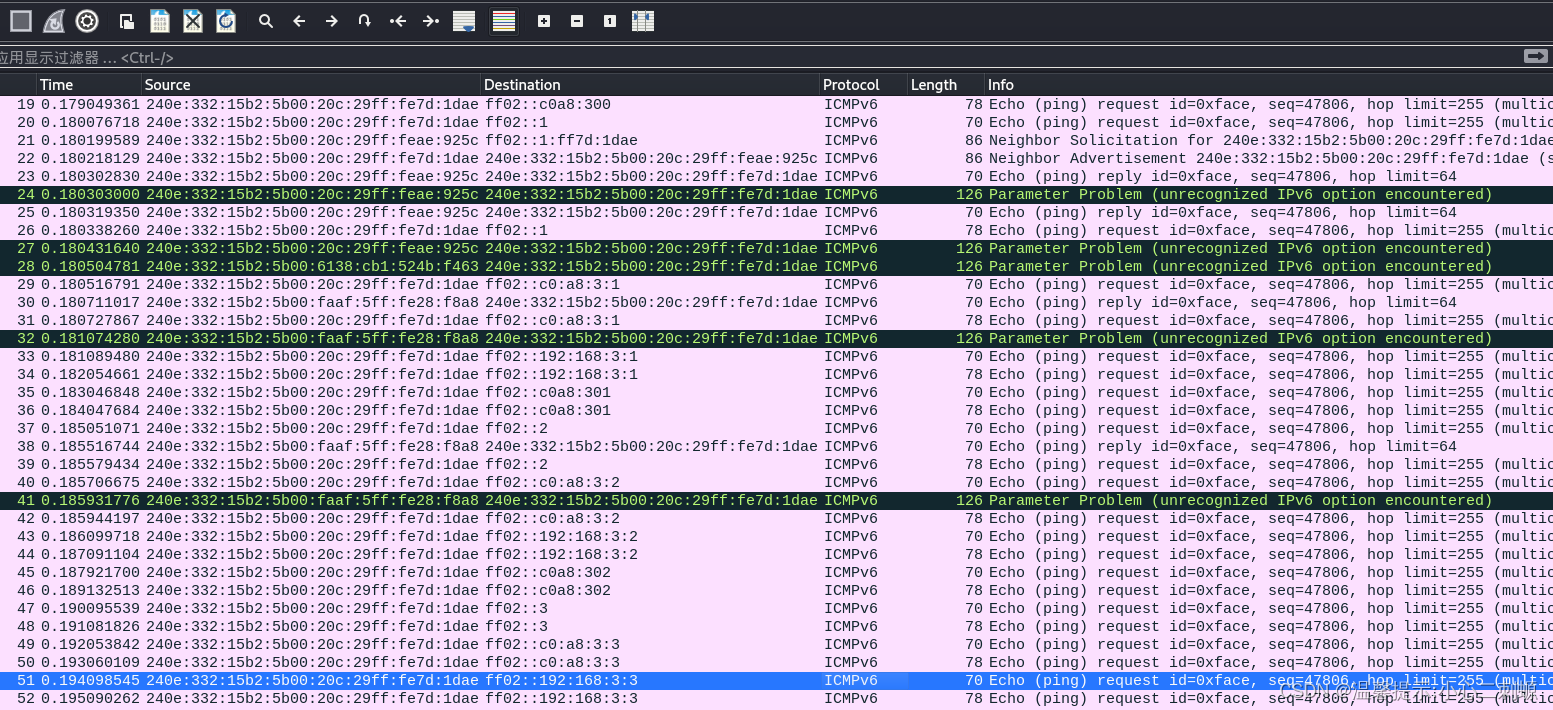Open Find Packet with the magnifier icon
Image resolution: width=1553 pixels, height=710 pixels.
tap(266, 20)
